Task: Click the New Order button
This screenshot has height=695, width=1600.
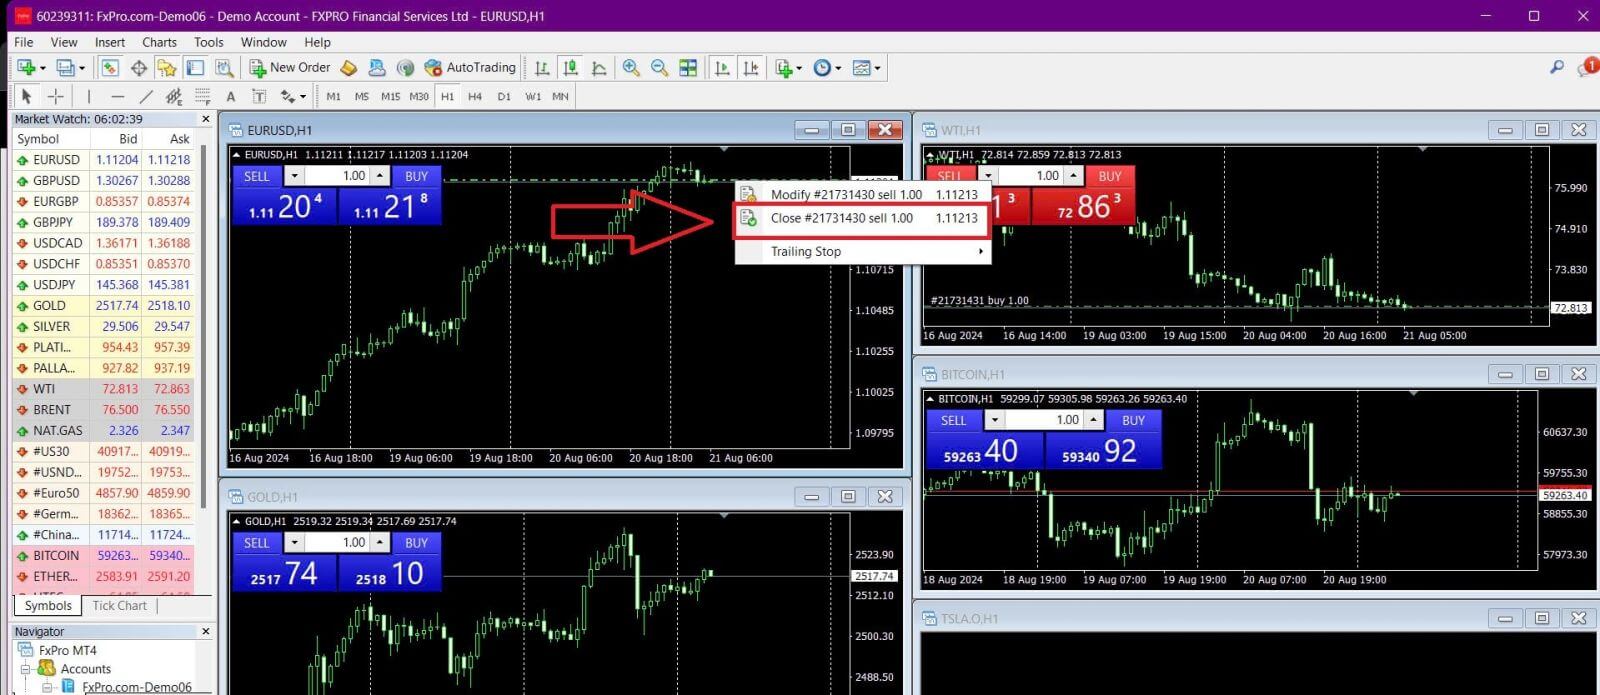Action: (290, 68)
